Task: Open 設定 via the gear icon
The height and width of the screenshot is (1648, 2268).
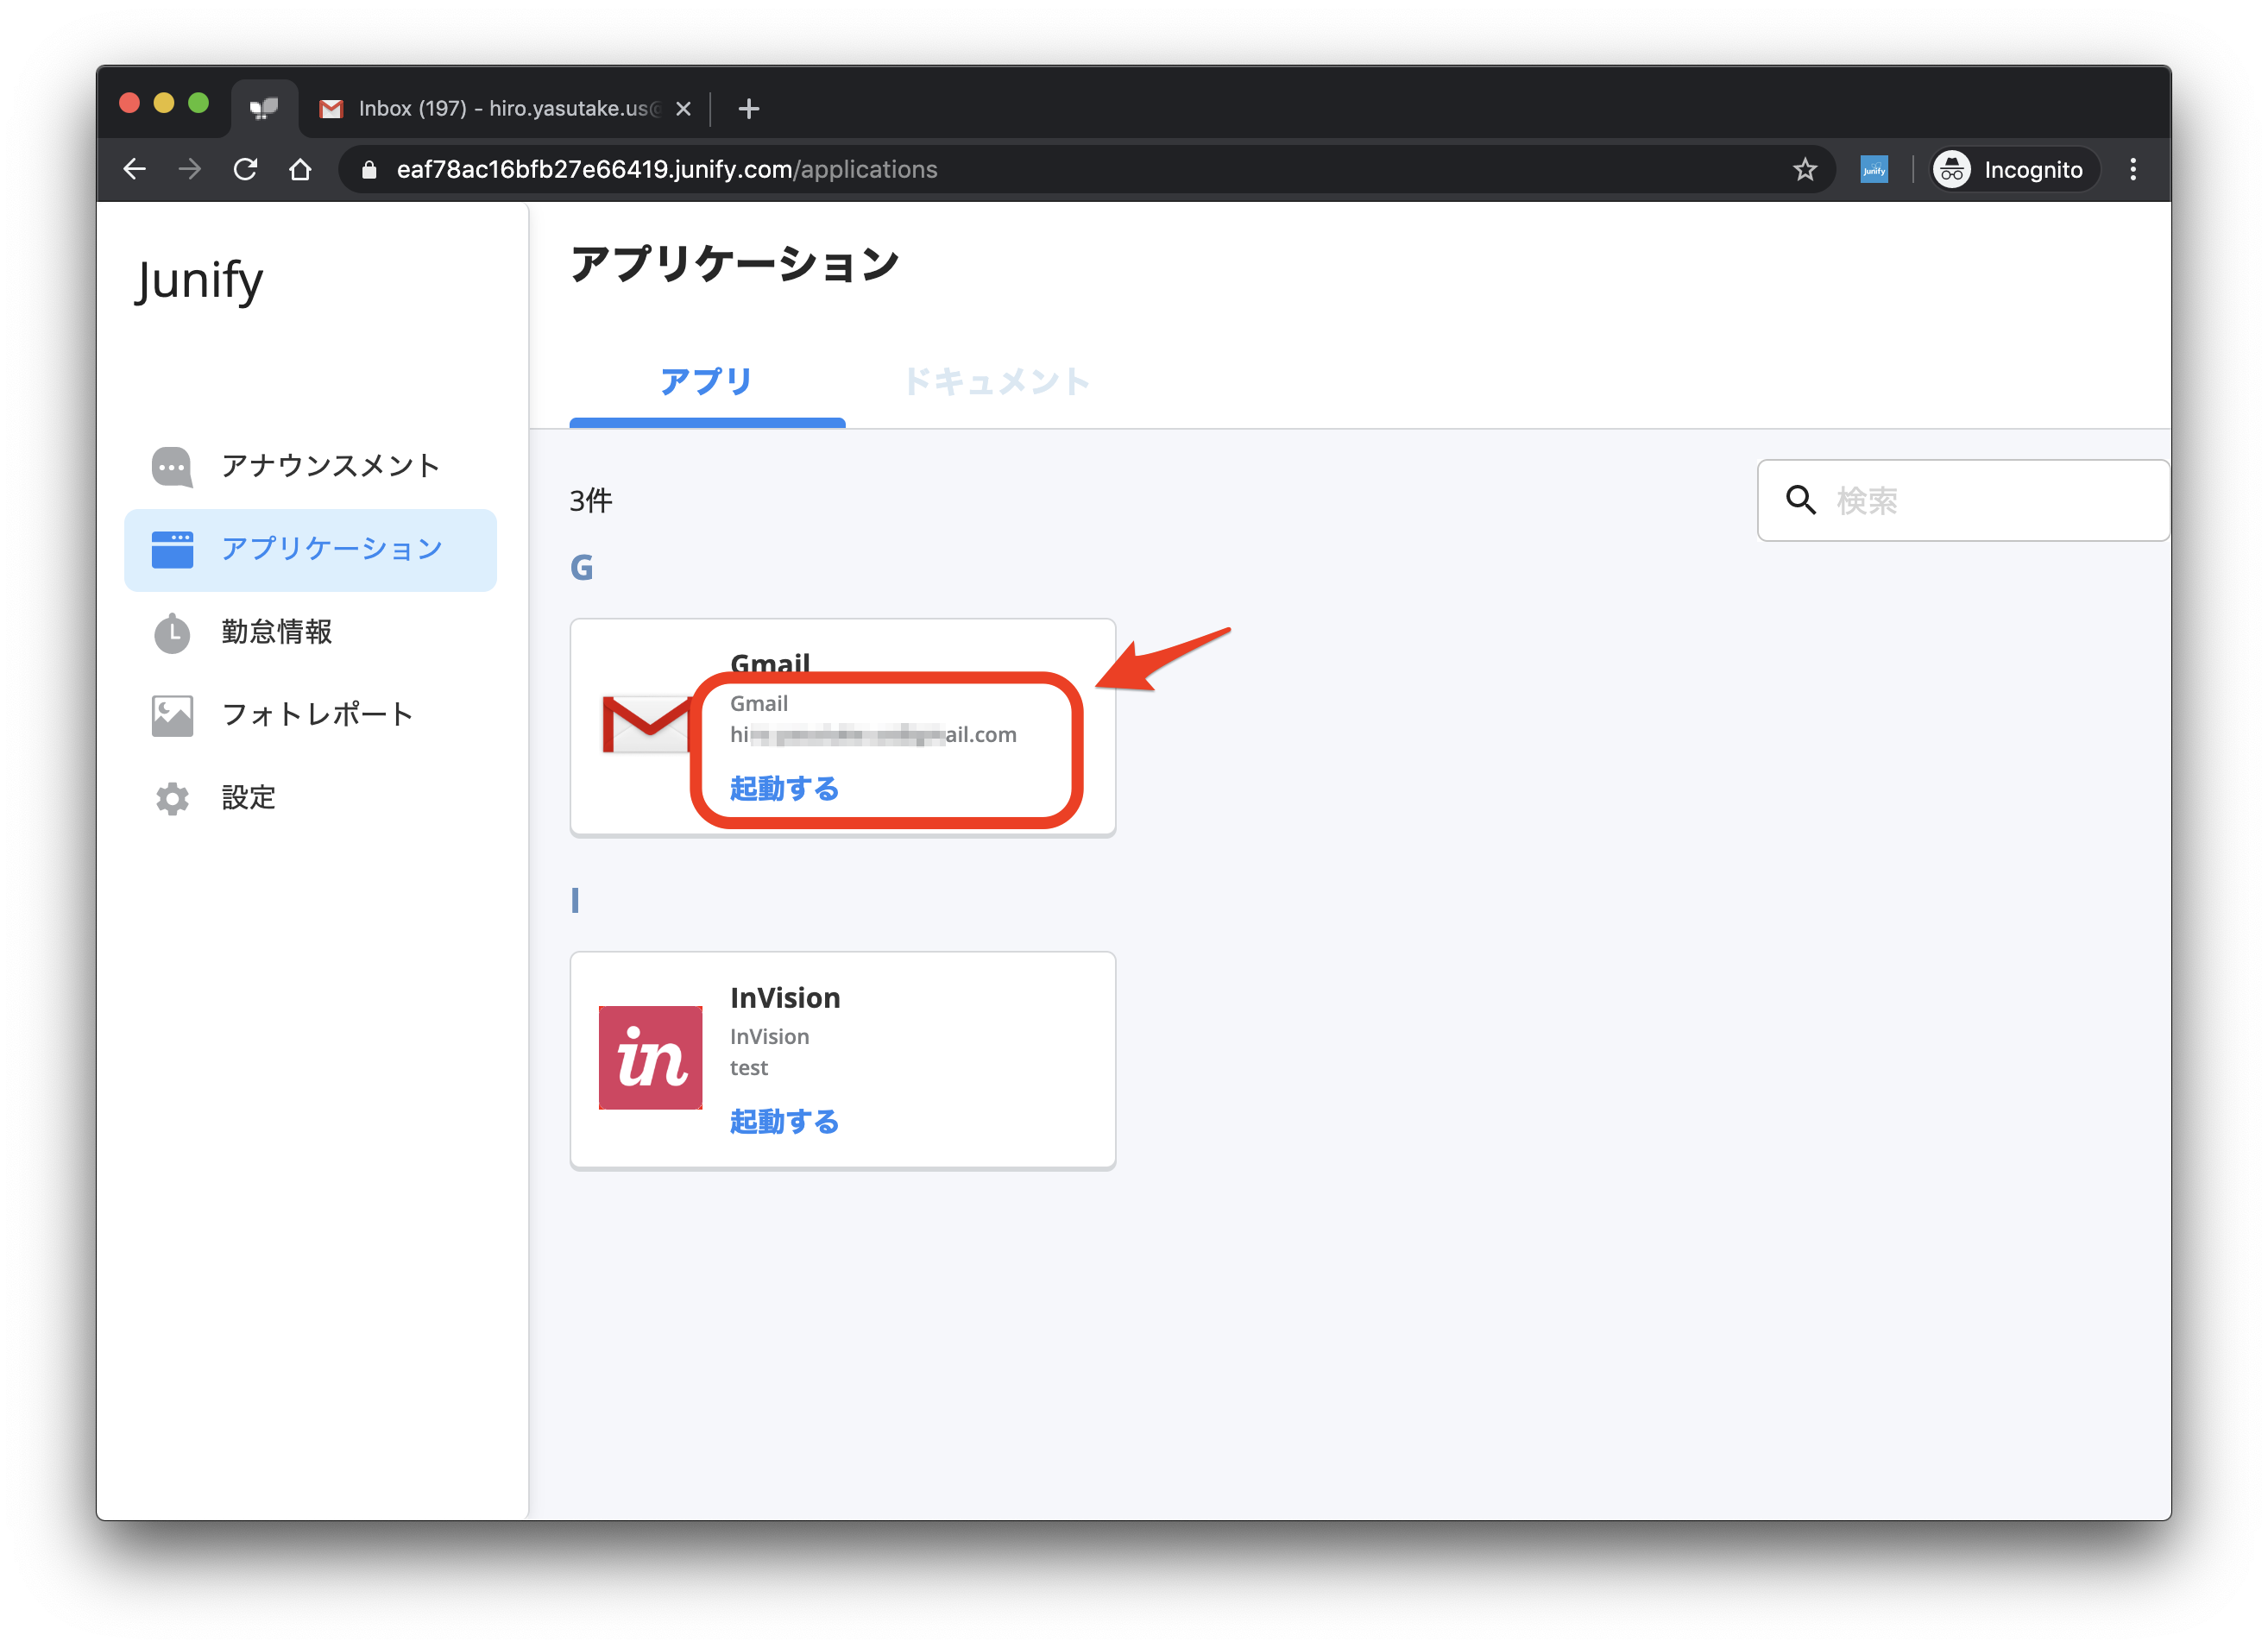Action: 172,797
